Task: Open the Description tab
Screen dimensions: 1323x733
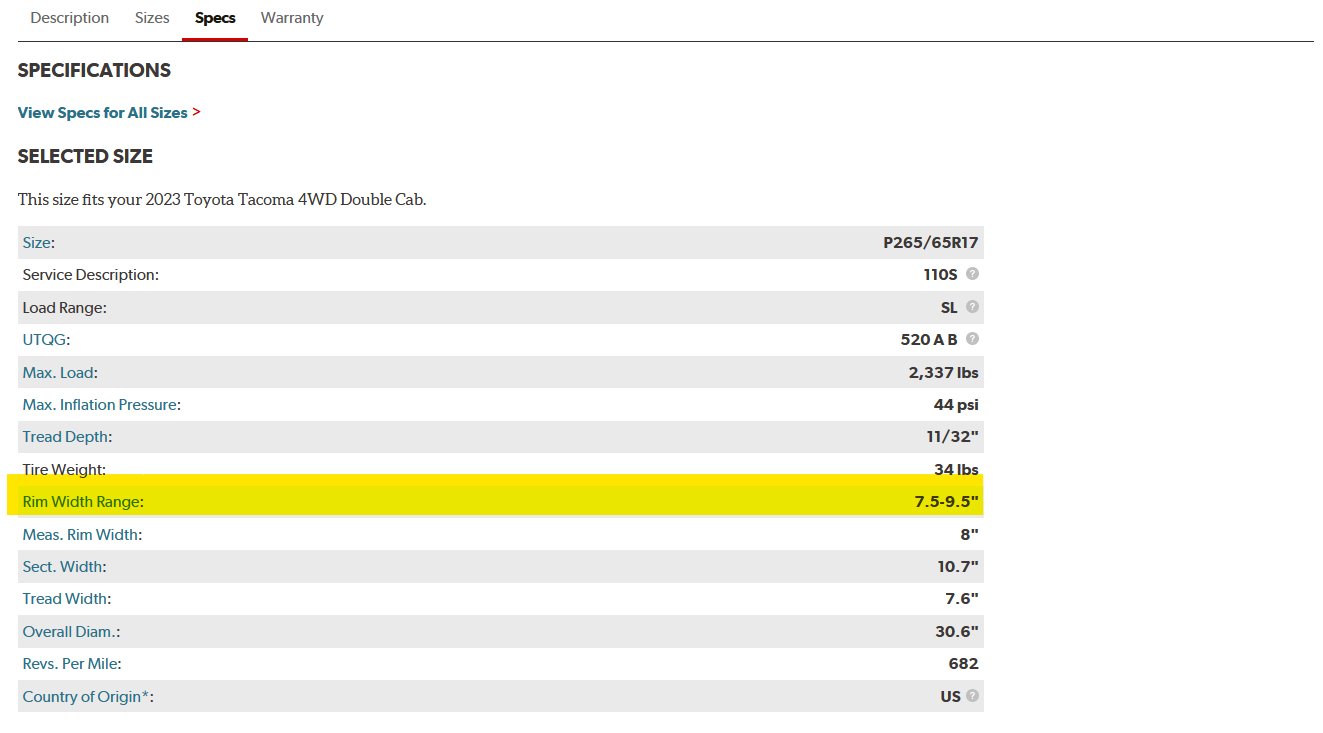Action: (x=70, y=18)
